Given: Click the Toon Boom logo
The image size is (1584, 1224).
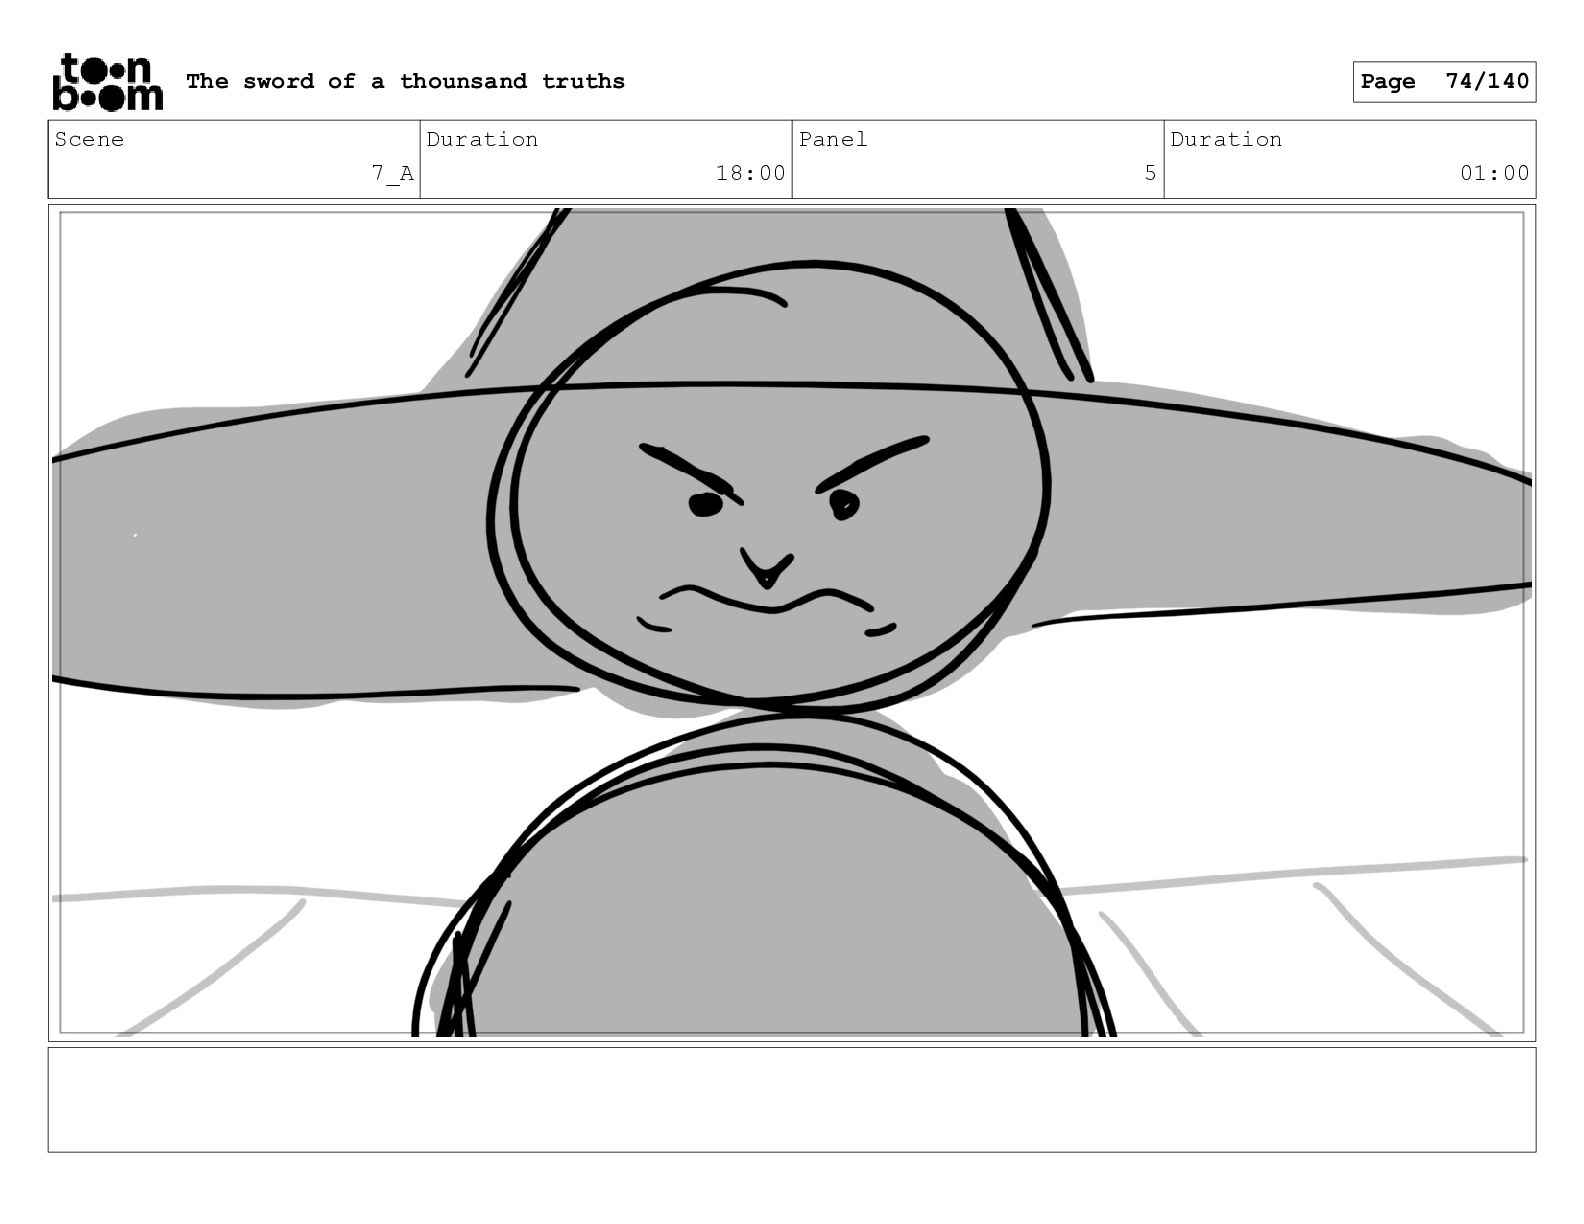Looking at the screenshot, I should pyautogui.click(x=107, y=82).
